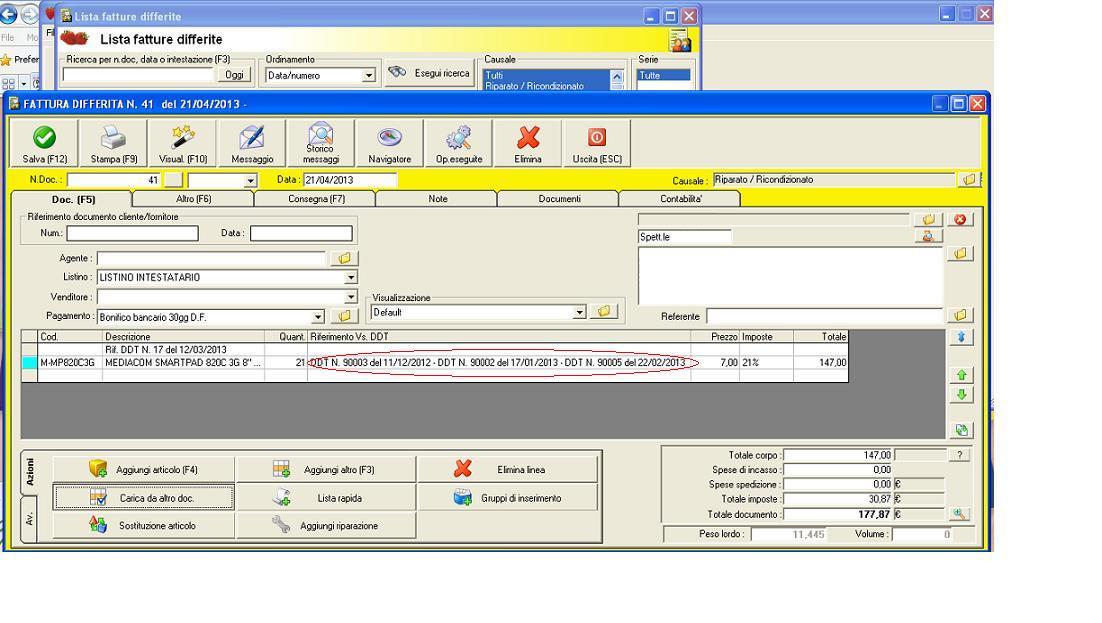
Task: Switch to the Documenti tab
Action: pos(559,199)
